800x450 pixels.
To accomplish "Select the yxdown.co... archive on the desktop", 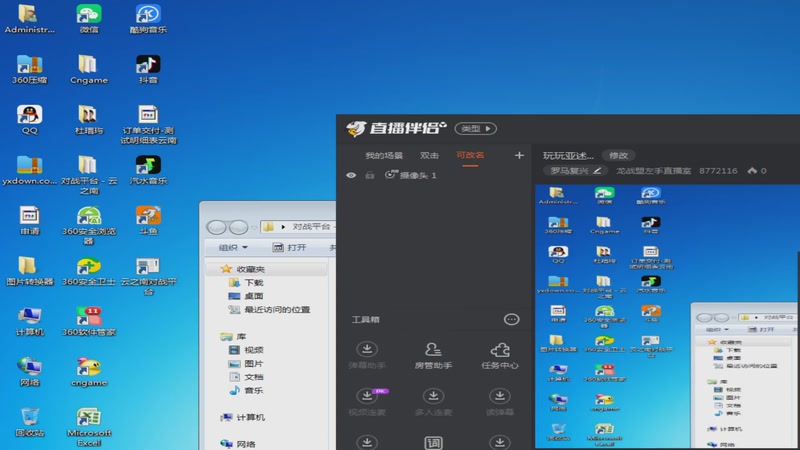I will 29,170.
